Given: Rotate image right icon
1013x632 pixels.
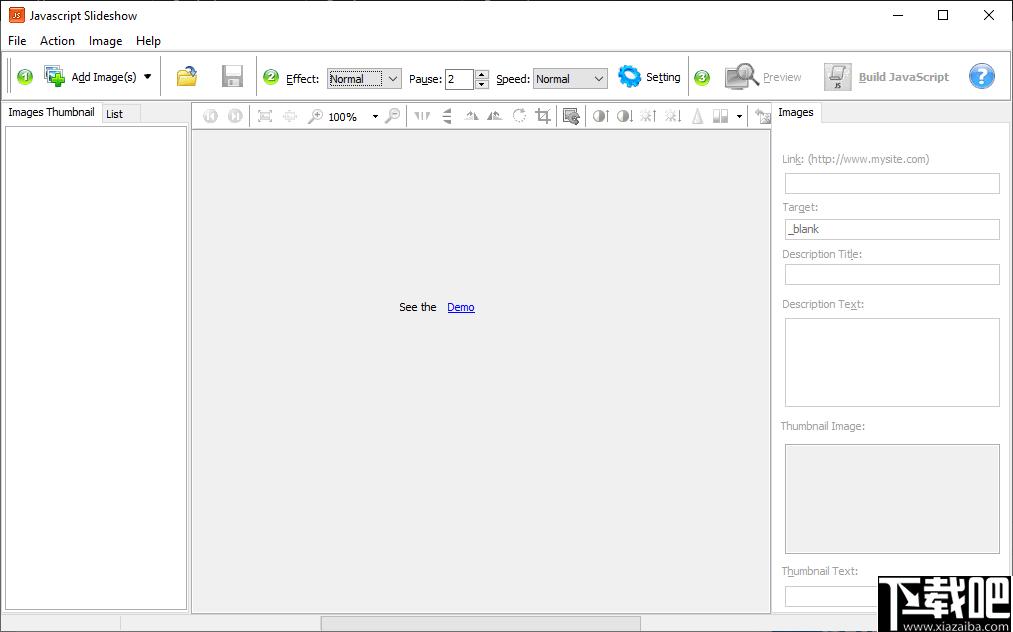Looking at the screenshot, I should (495, 116).
